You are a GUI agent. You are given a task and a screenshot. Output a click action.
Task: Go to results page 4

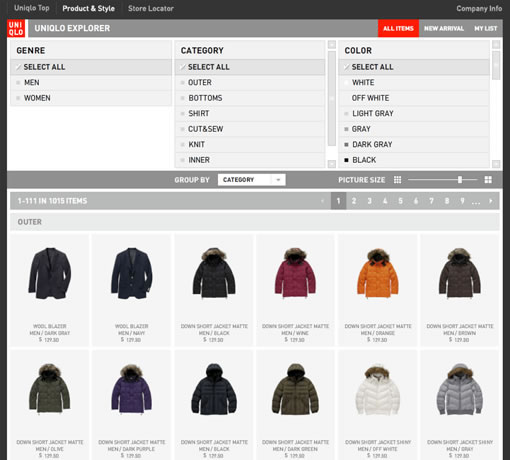point(385,201)
